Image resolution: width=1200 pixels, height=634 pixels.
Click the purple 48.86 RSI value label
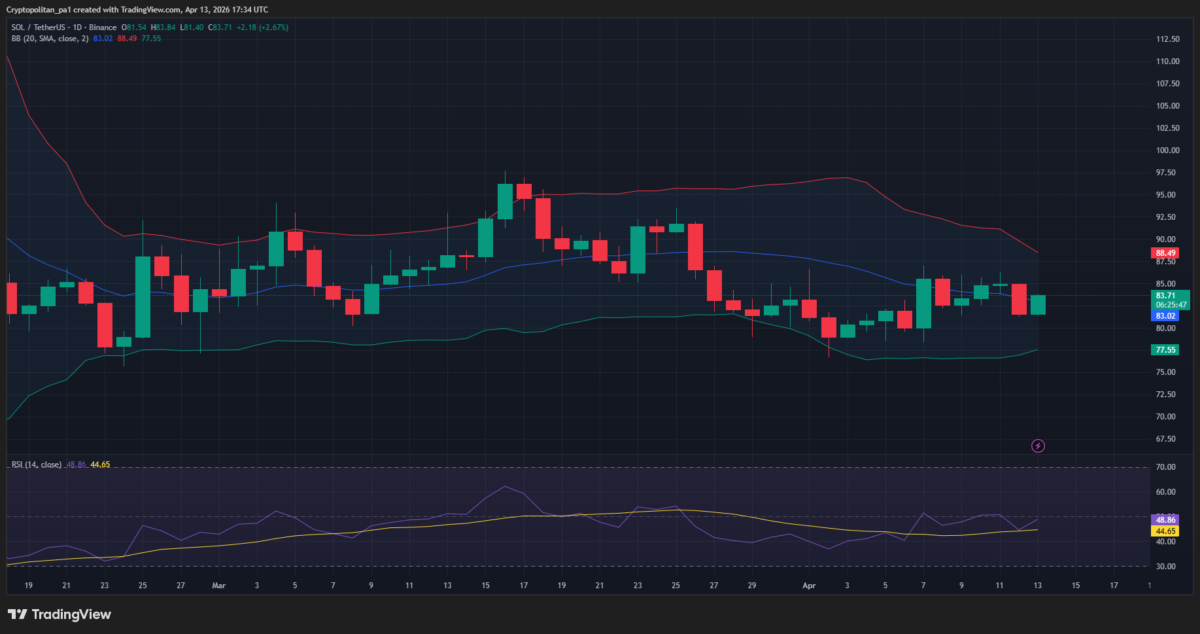point(1163,521)
